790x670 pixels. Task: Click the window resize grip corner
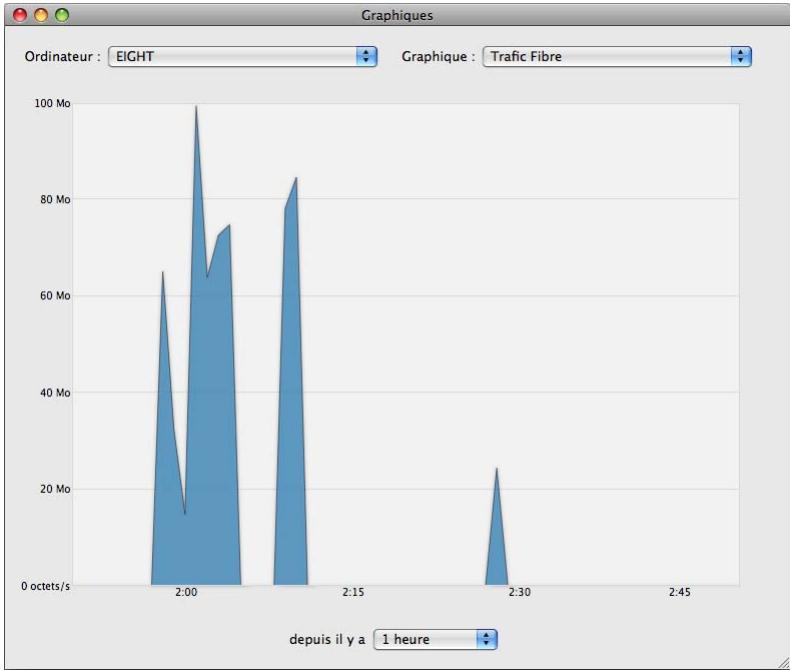tap(783, 663)
